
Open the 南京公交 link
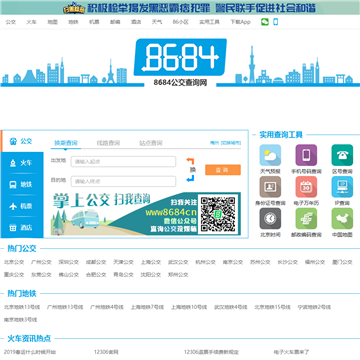[x=233, y=262]
